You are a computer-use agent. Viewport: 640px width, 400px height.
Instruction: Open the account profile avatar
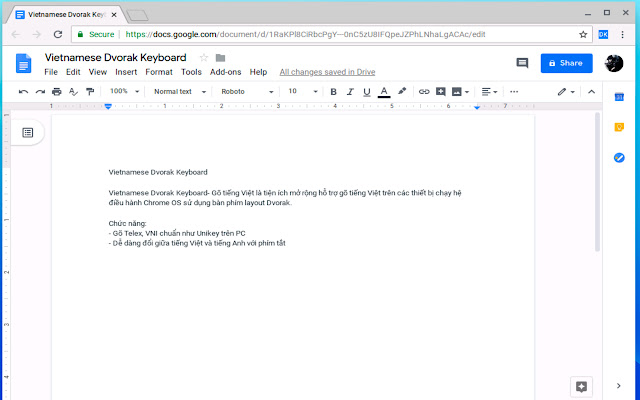(614, 63)
